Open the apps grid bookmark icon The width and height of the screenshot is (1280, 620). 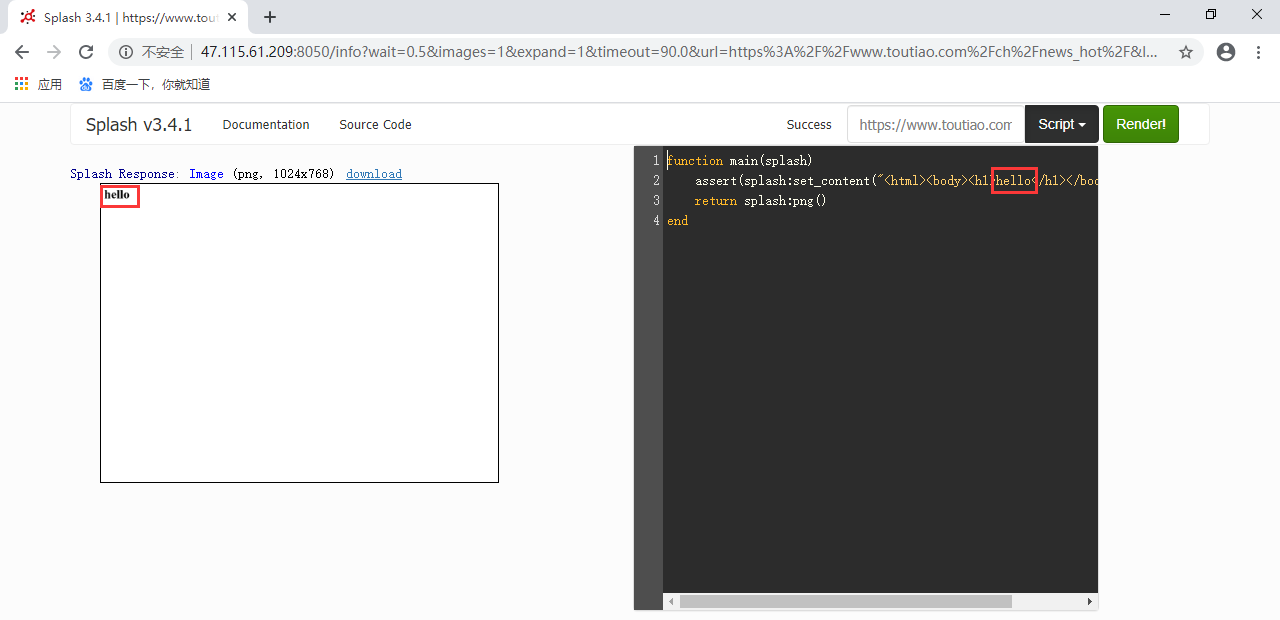tap(22, 84)
